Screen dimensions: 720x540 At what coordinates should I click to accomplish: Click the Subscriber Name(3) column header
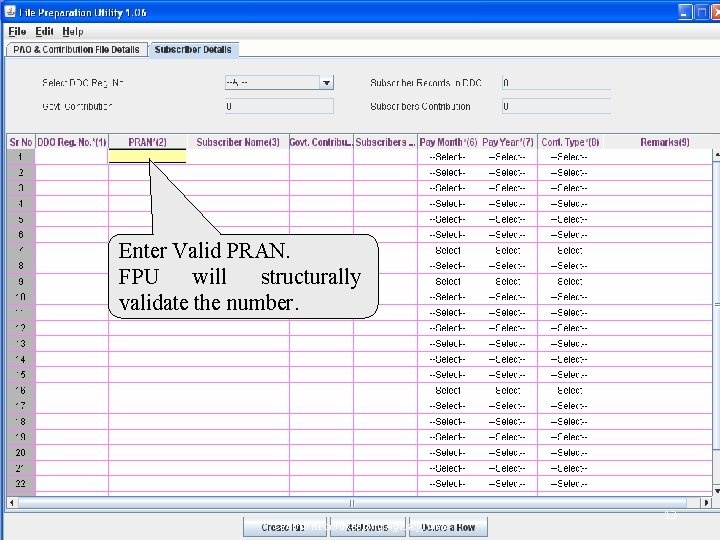point(238,142)
